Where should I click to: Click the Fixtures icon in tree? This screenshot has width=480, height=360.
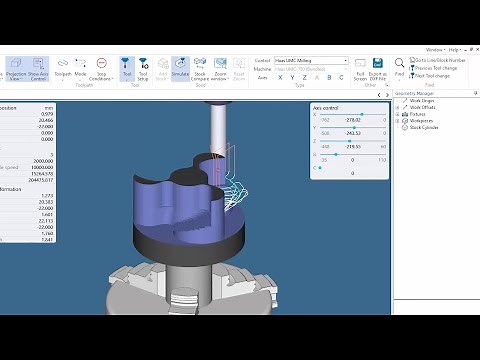point(405,114)
